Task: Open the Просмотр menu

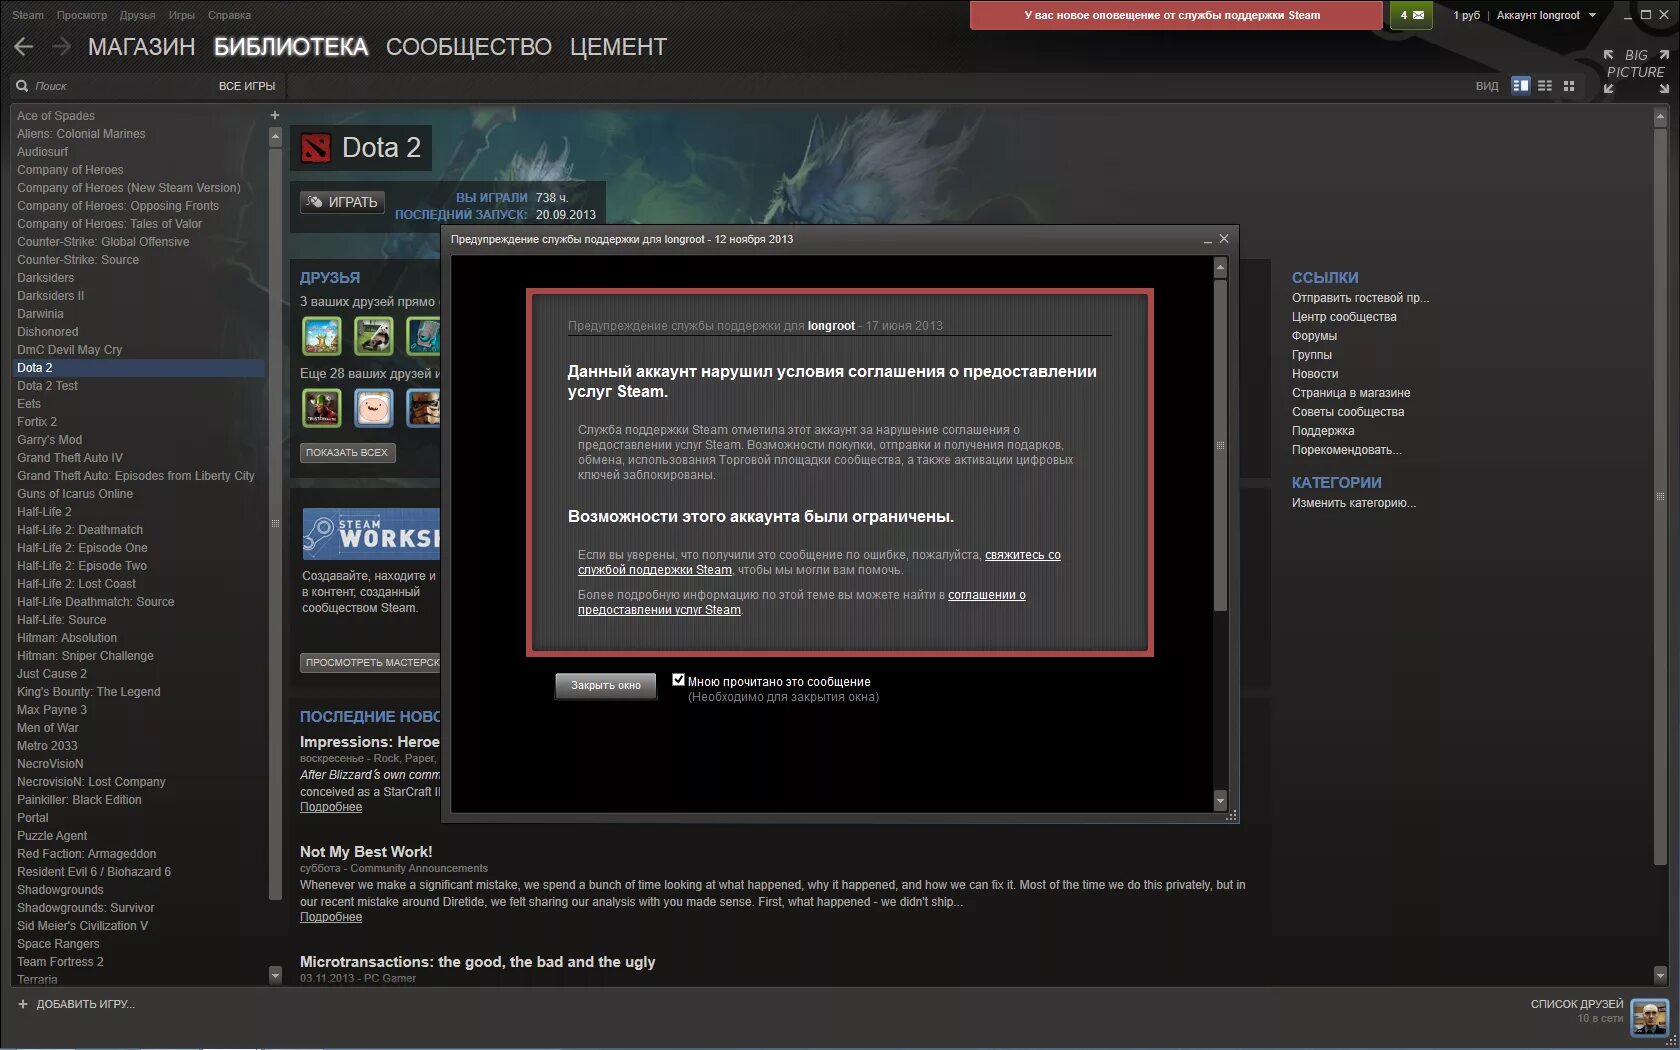Action: click(x=82, y=14)
